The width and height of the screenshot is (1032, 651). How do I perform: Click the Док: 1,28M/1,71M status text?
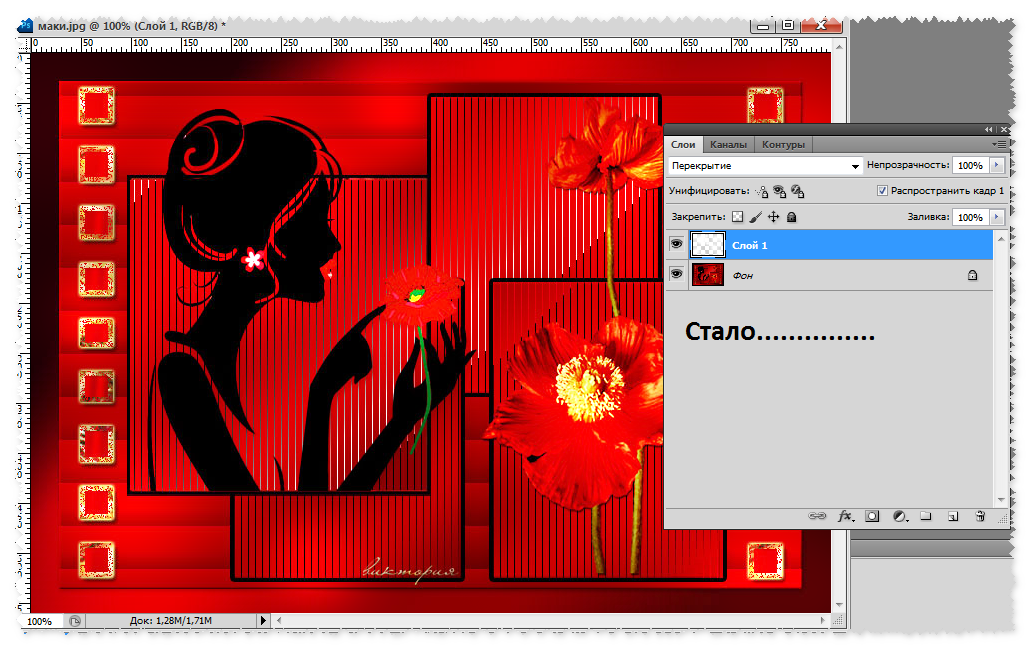coord(170,621)
